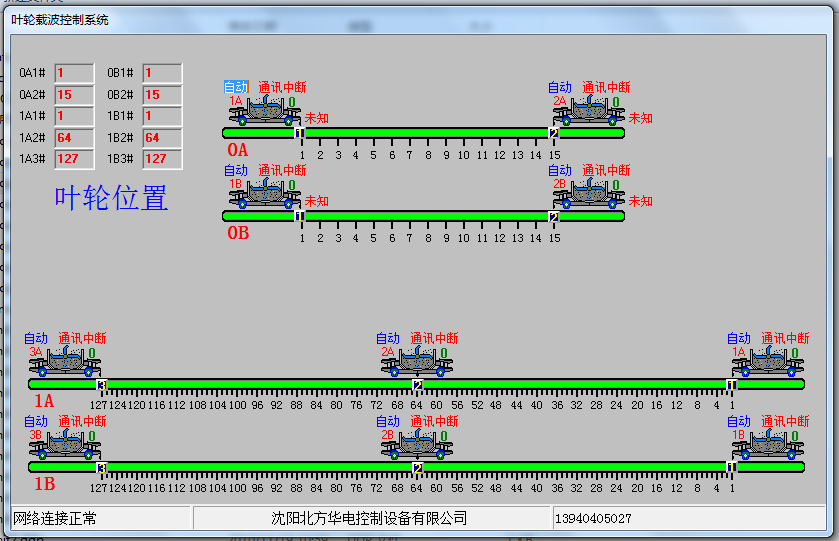839x541 pixels.
Task: Click the 自动 mode label above 1B on track 0B
Action: 236,170
